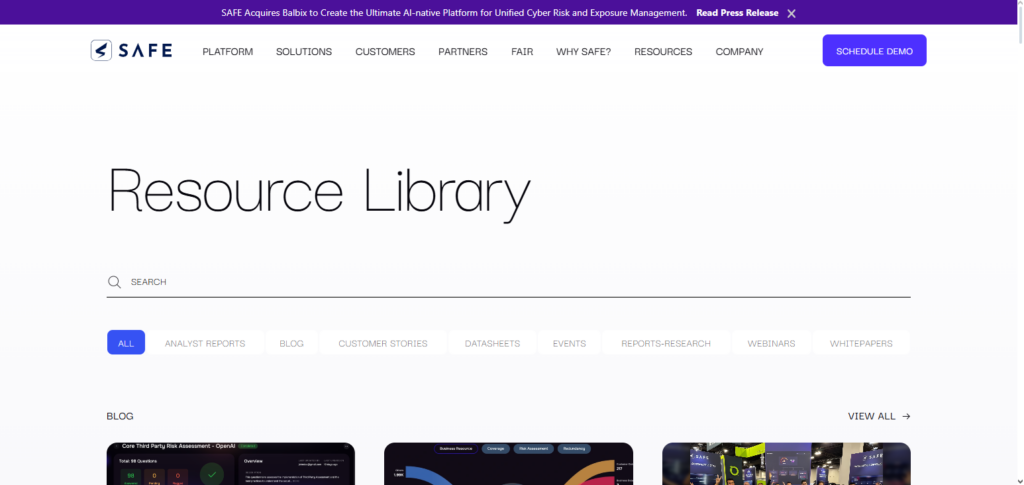Close the announcement banner with X
This screenshot has width=1024, height=485.
point(791,13)
